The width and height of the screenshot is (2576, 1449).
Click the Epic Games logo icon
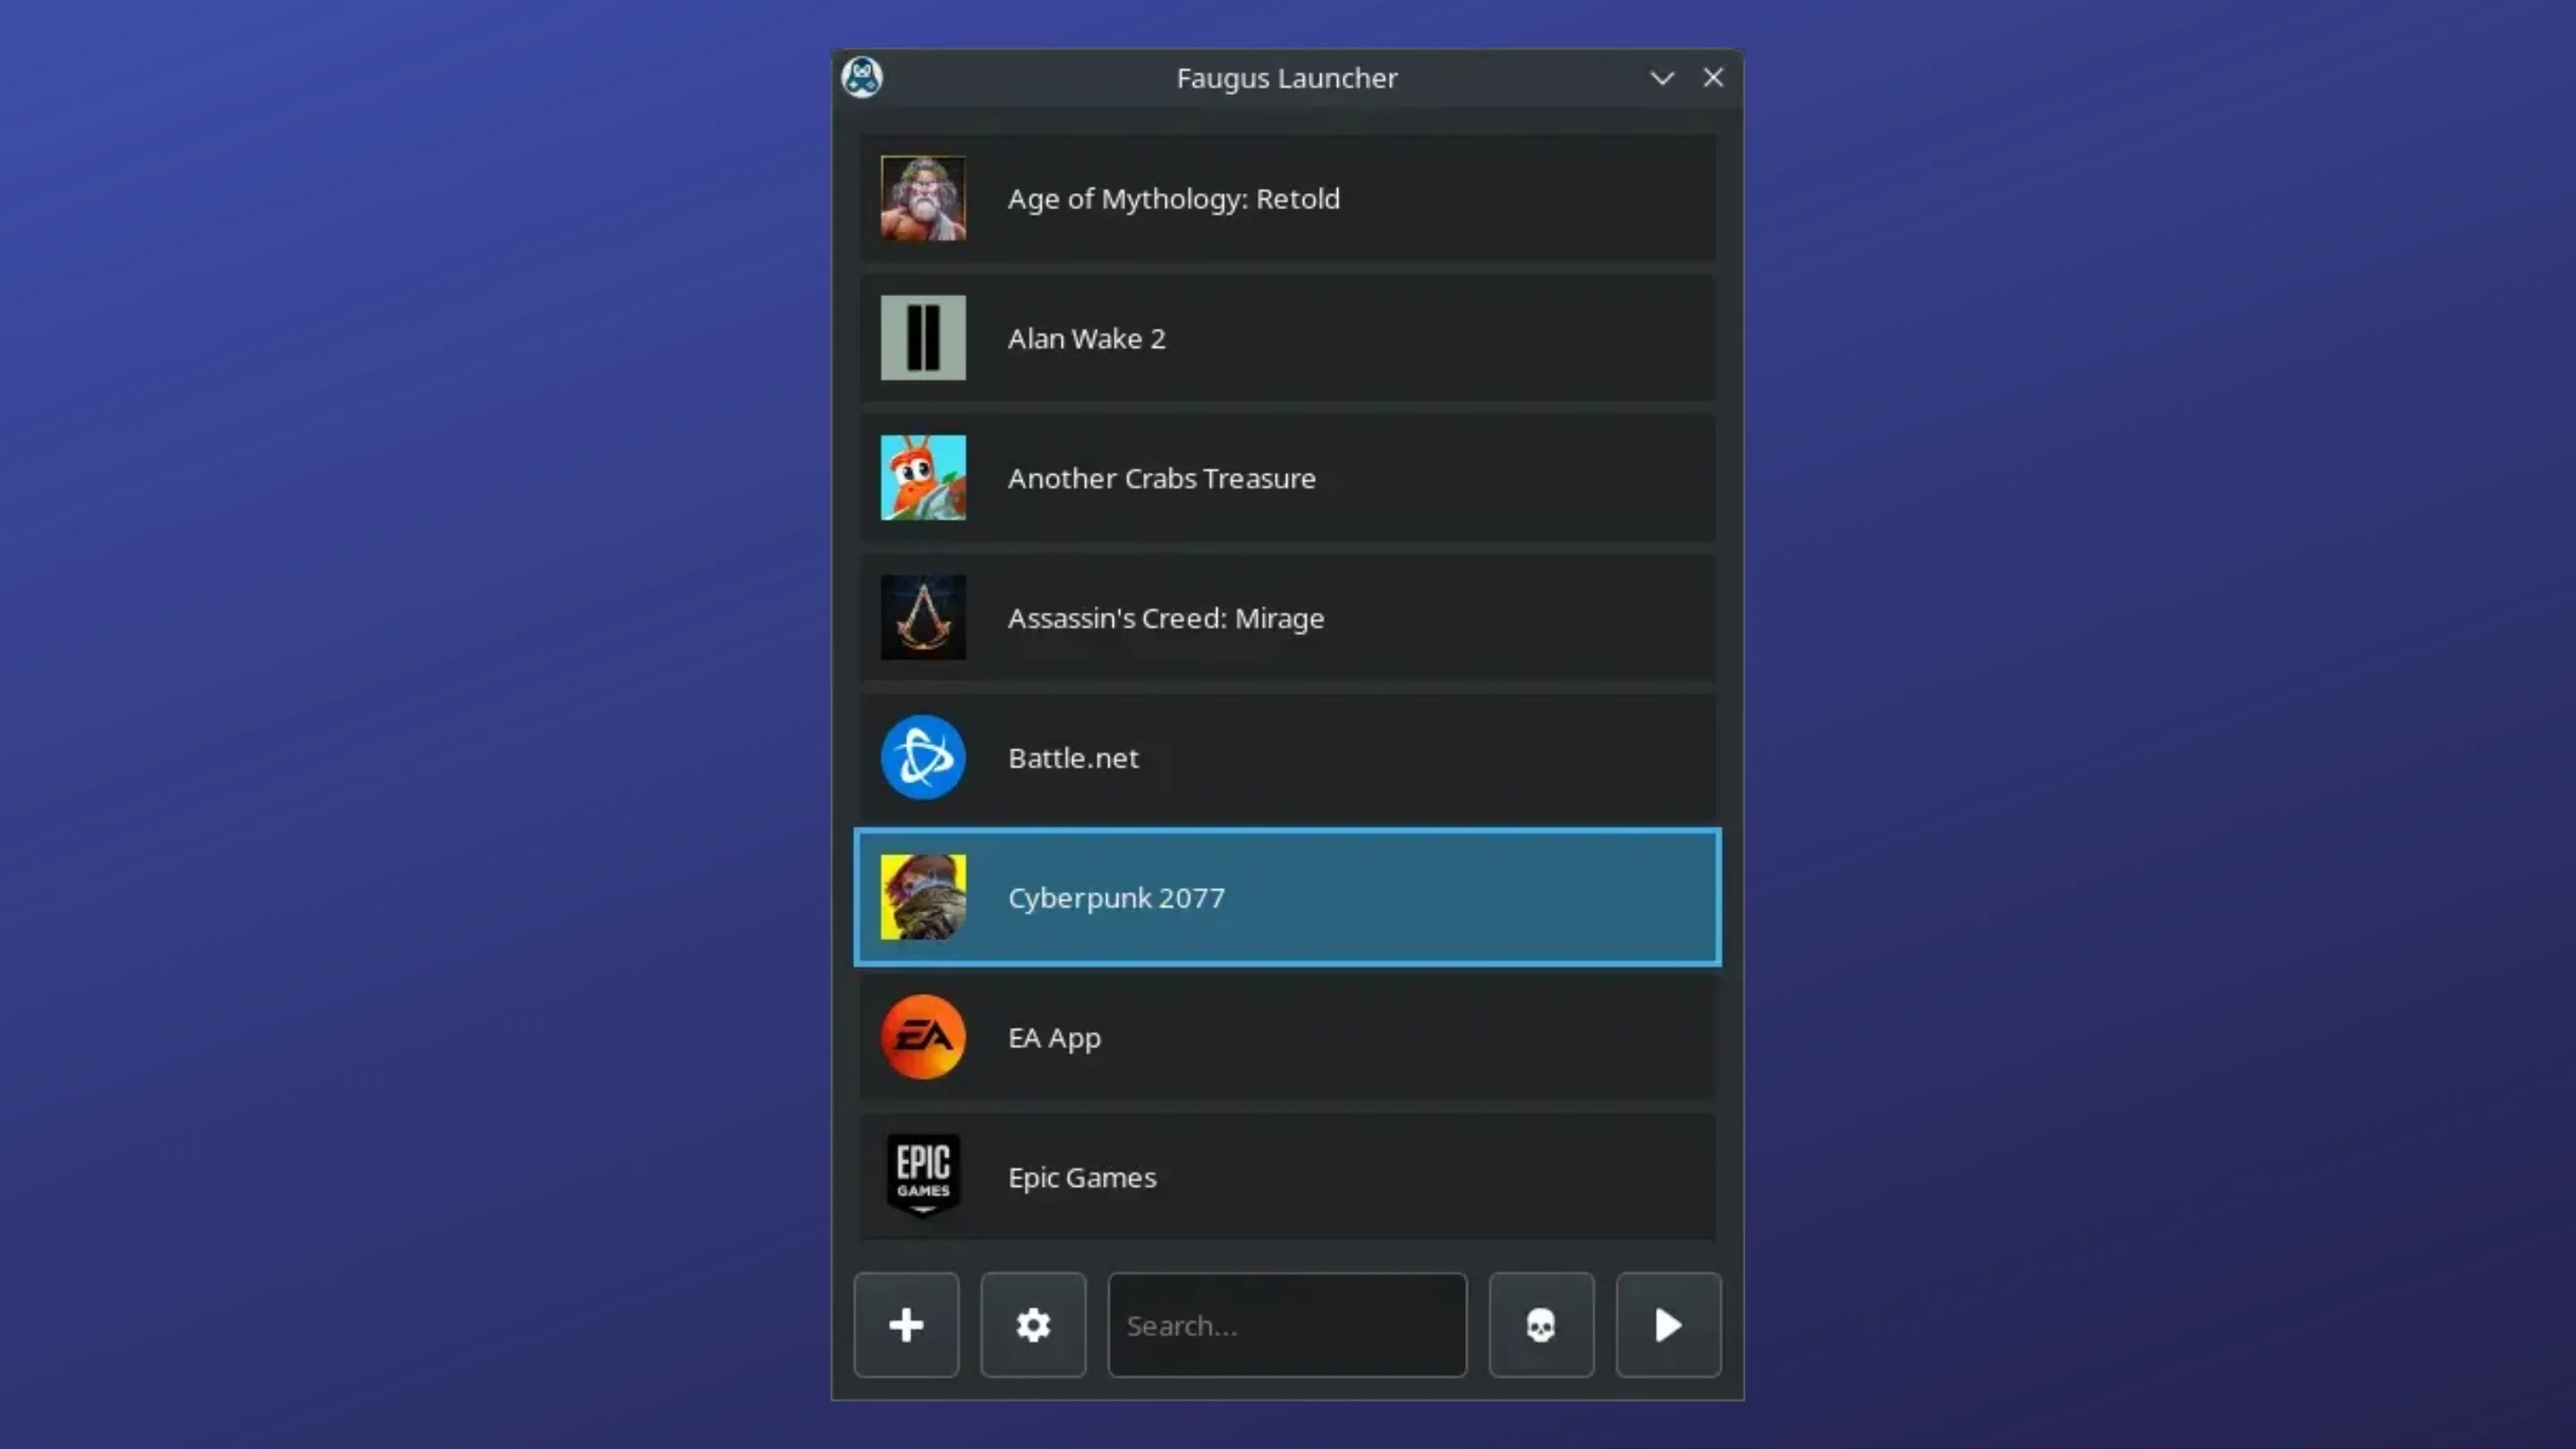[x=923, y=1177]
